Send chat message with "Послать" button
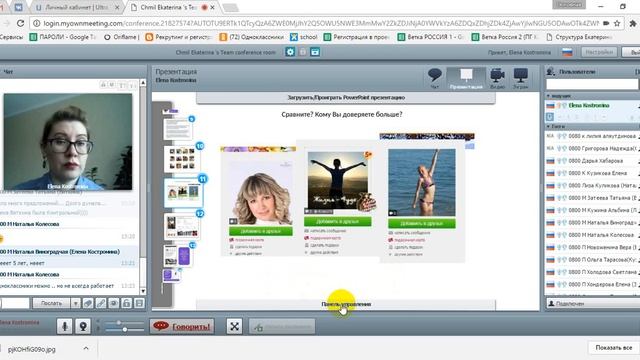This screenshot has width=640, height=360. pos(51,303)
